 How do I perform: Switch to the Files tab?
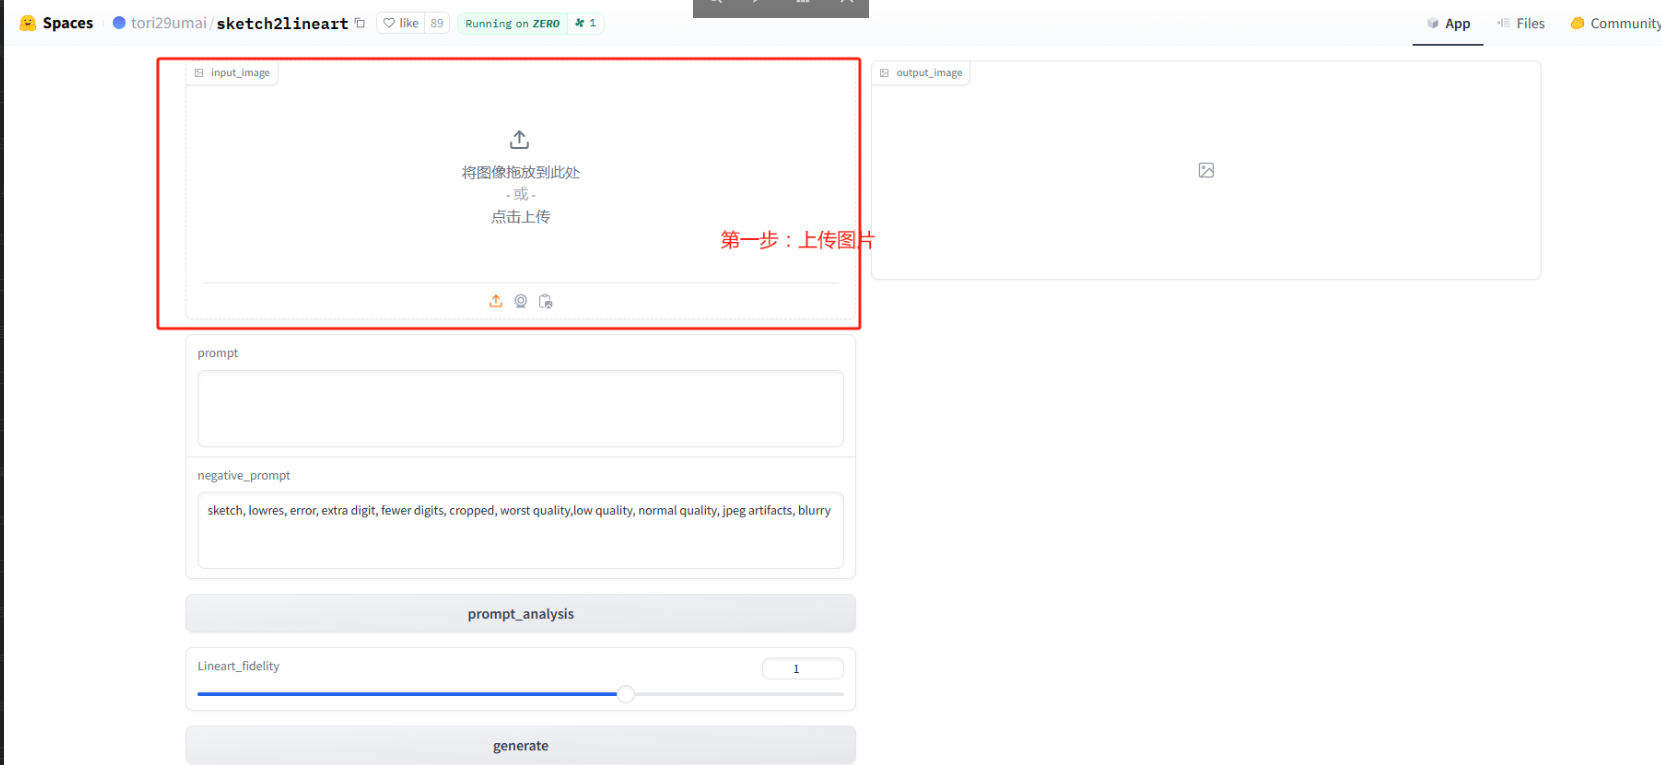click(x=1521, y=23)
